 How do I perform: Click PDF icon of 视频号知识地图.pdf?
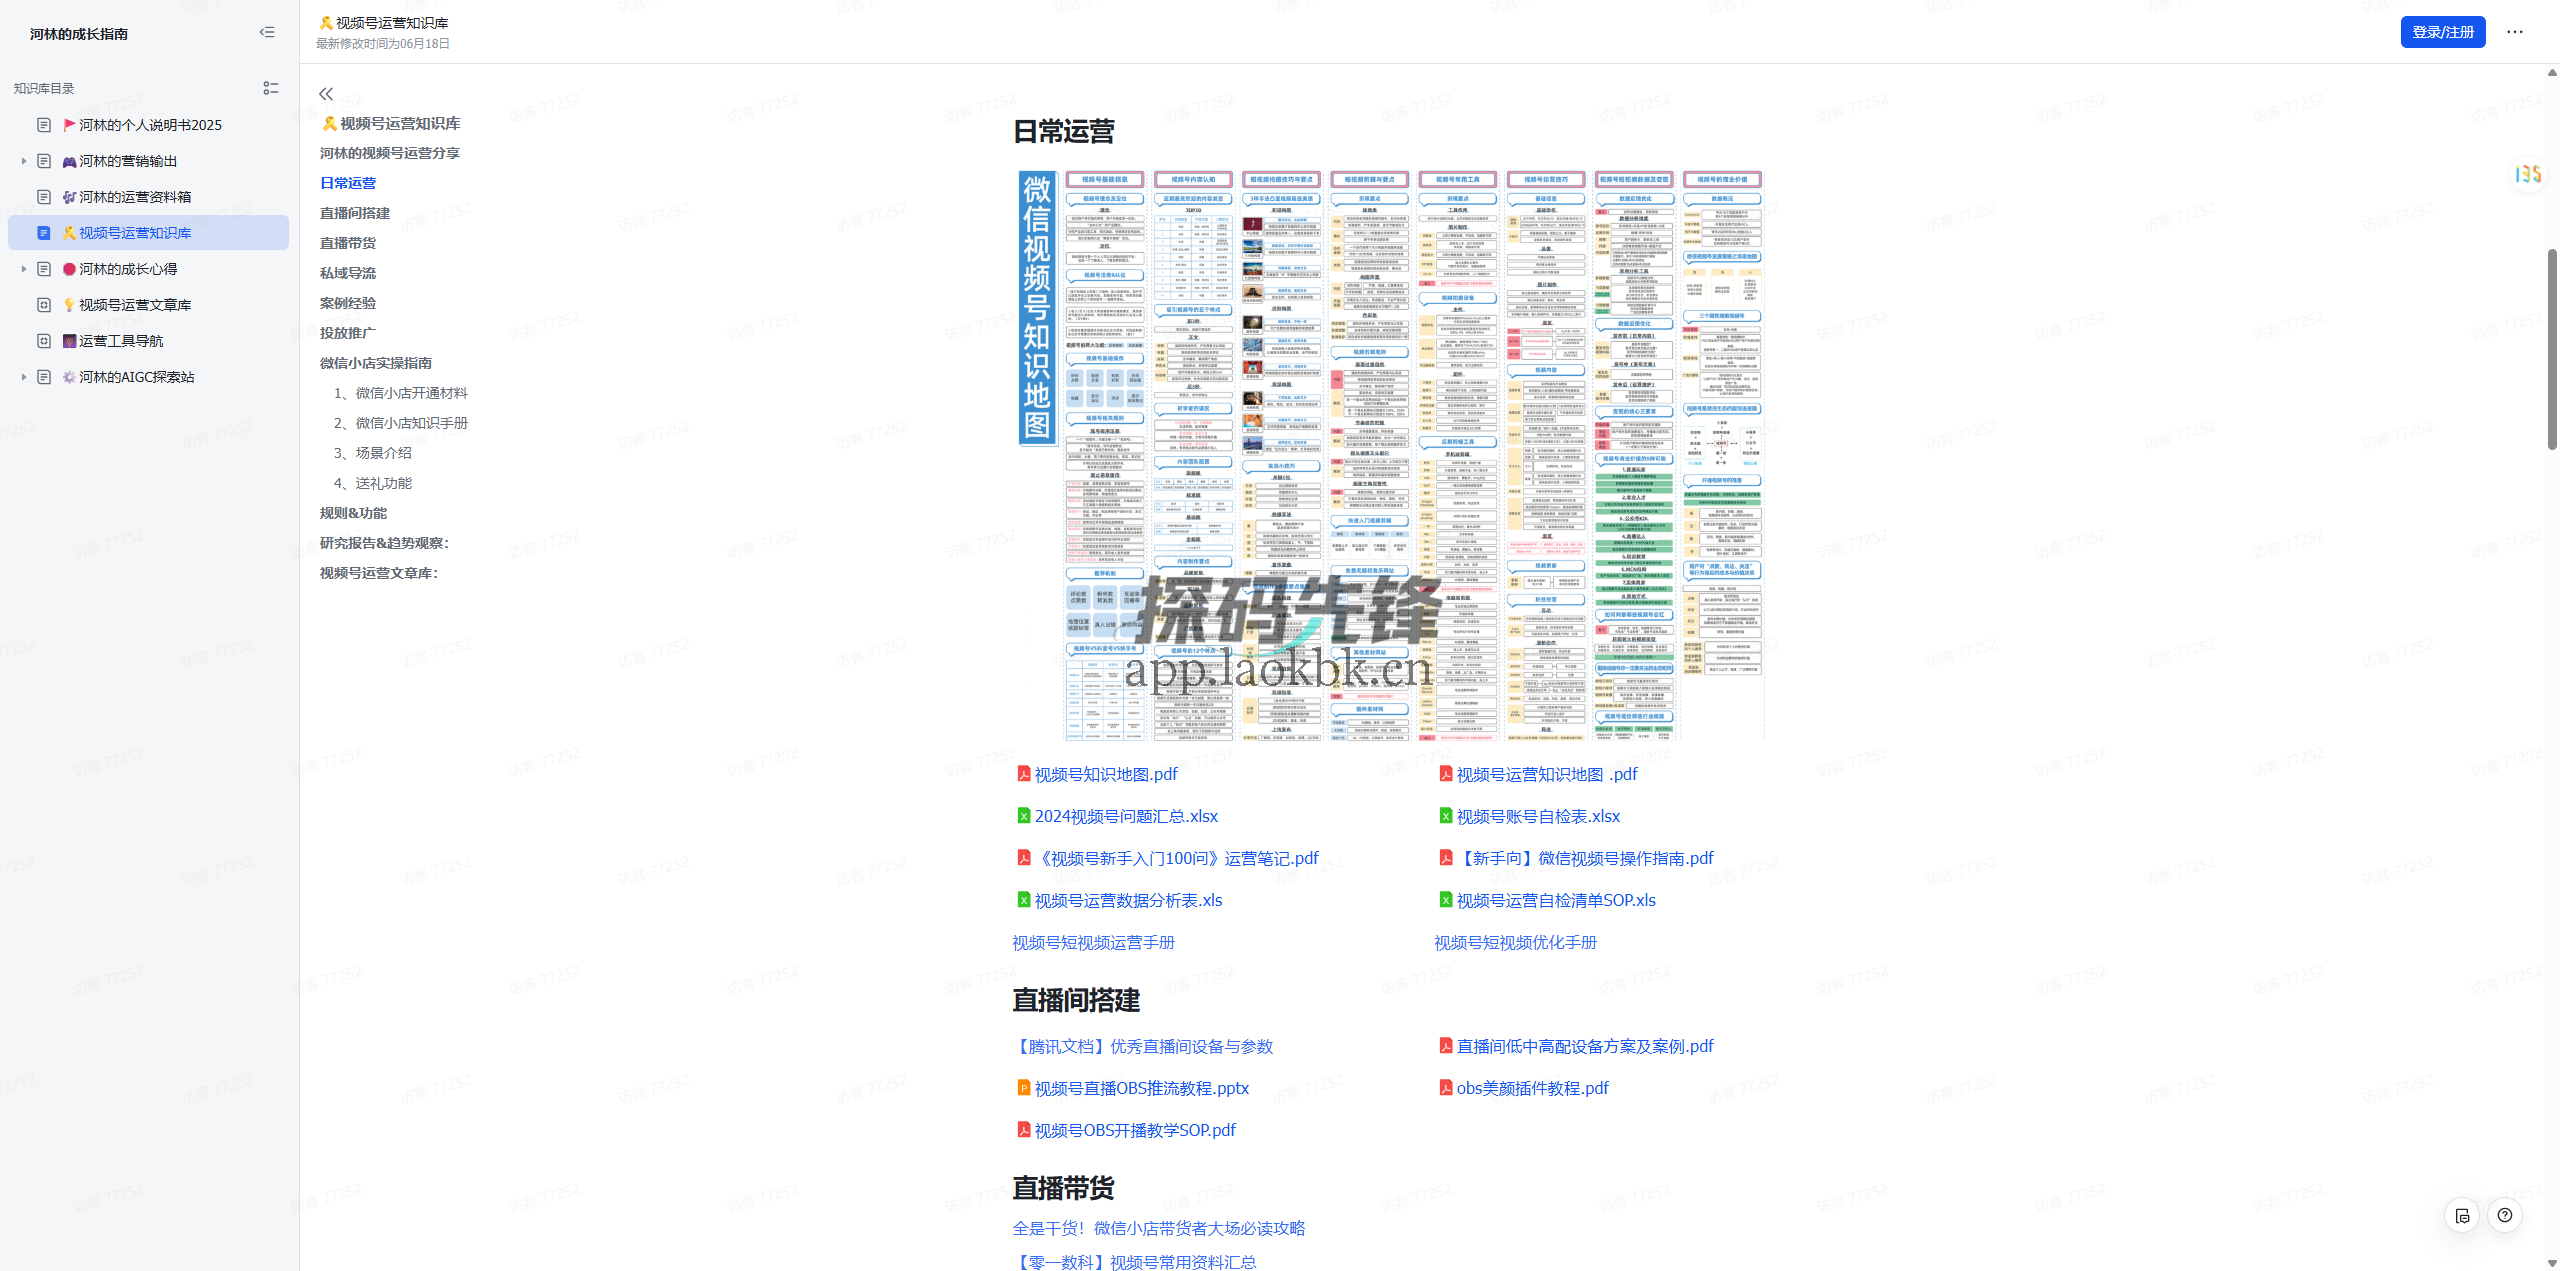point(1023,774)
